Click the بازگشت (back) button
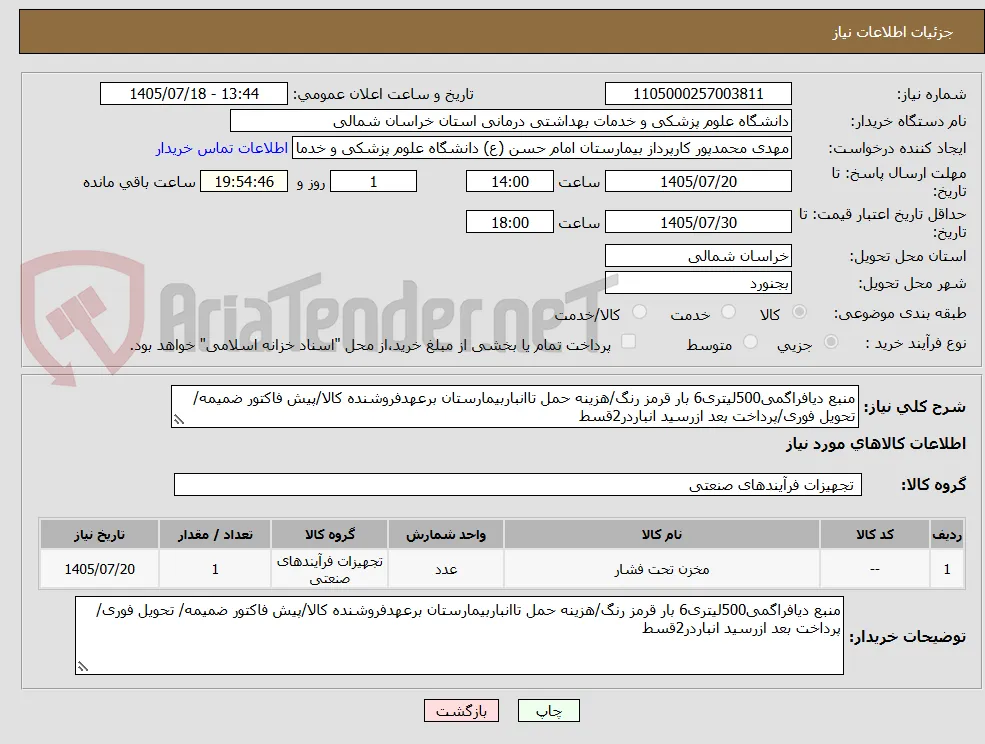Viewport: 985px width, 744px height. coord(461,711)
